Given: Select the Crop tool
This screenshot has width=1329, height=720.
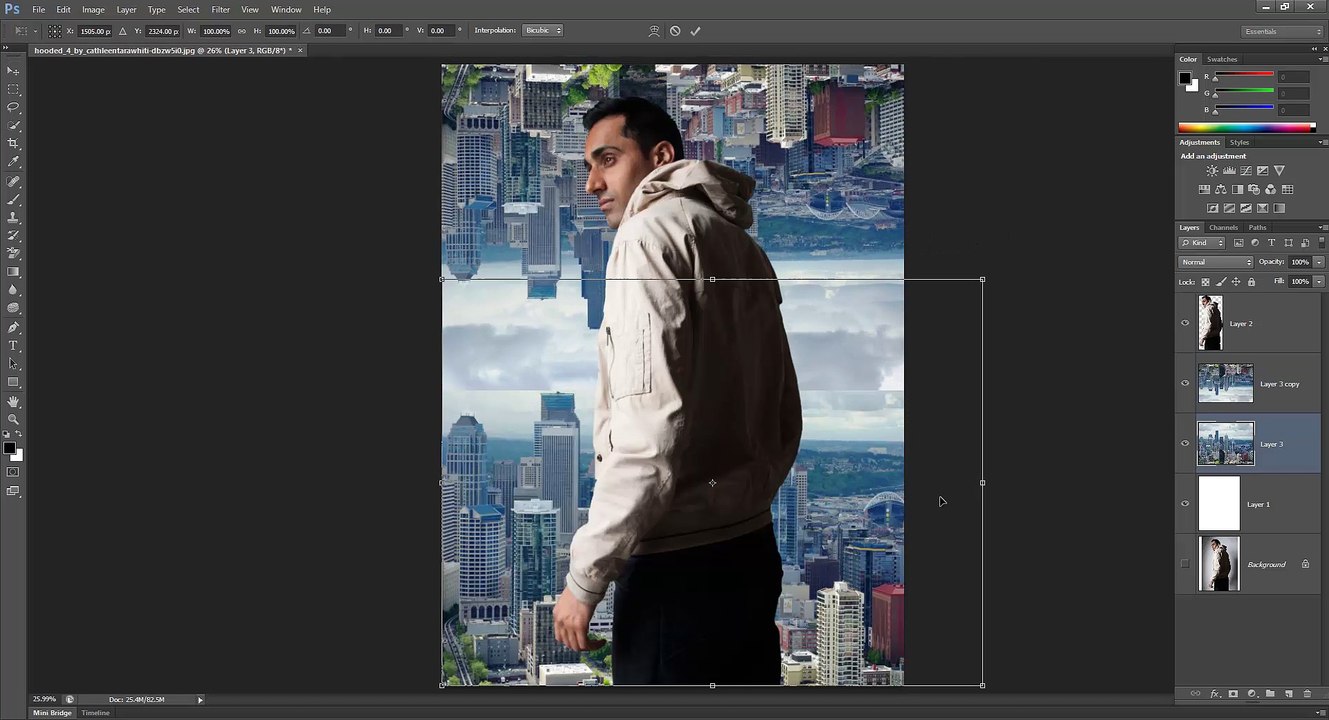Looking at the screenshot, I should (x=13, y=143).
